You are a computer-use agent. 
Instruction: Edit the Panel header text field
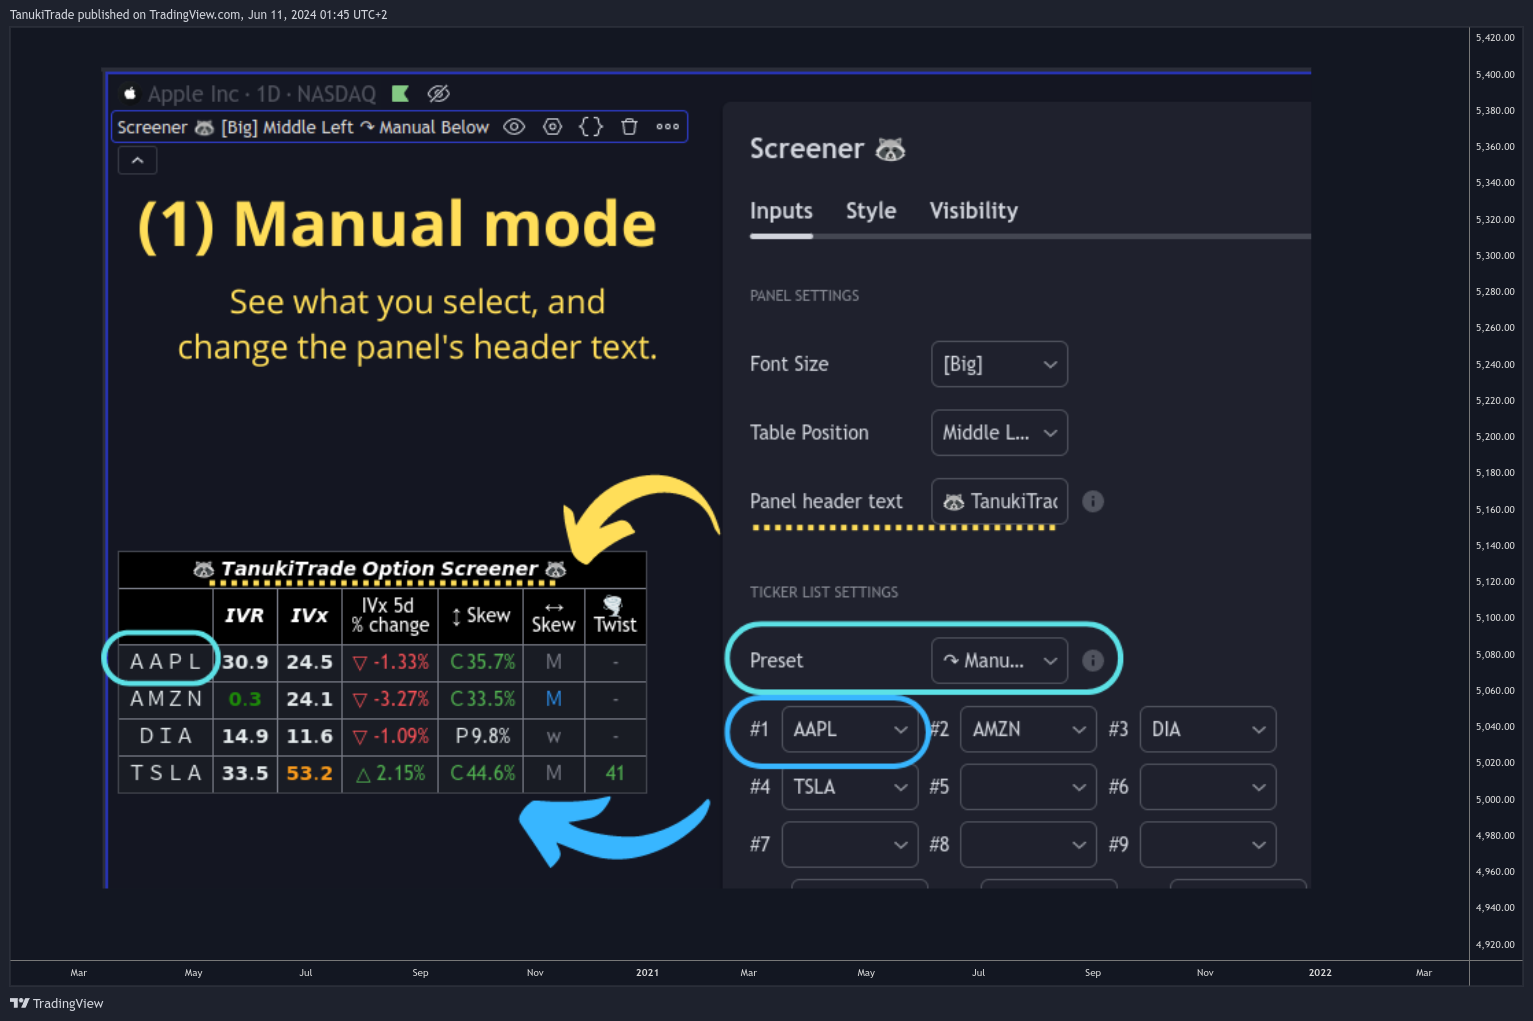(999, 501)
